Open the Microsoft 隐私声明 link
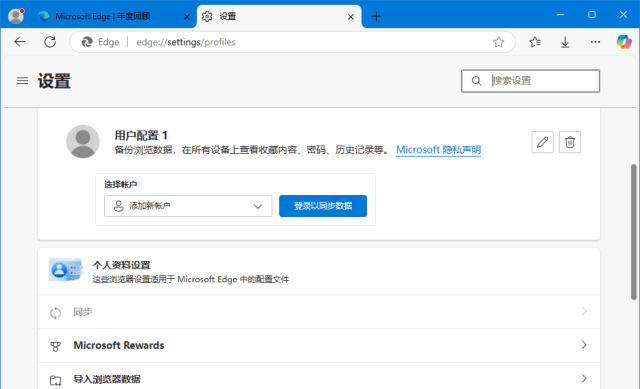The width and height of the screenshot is (640, 389). point(438,150)
